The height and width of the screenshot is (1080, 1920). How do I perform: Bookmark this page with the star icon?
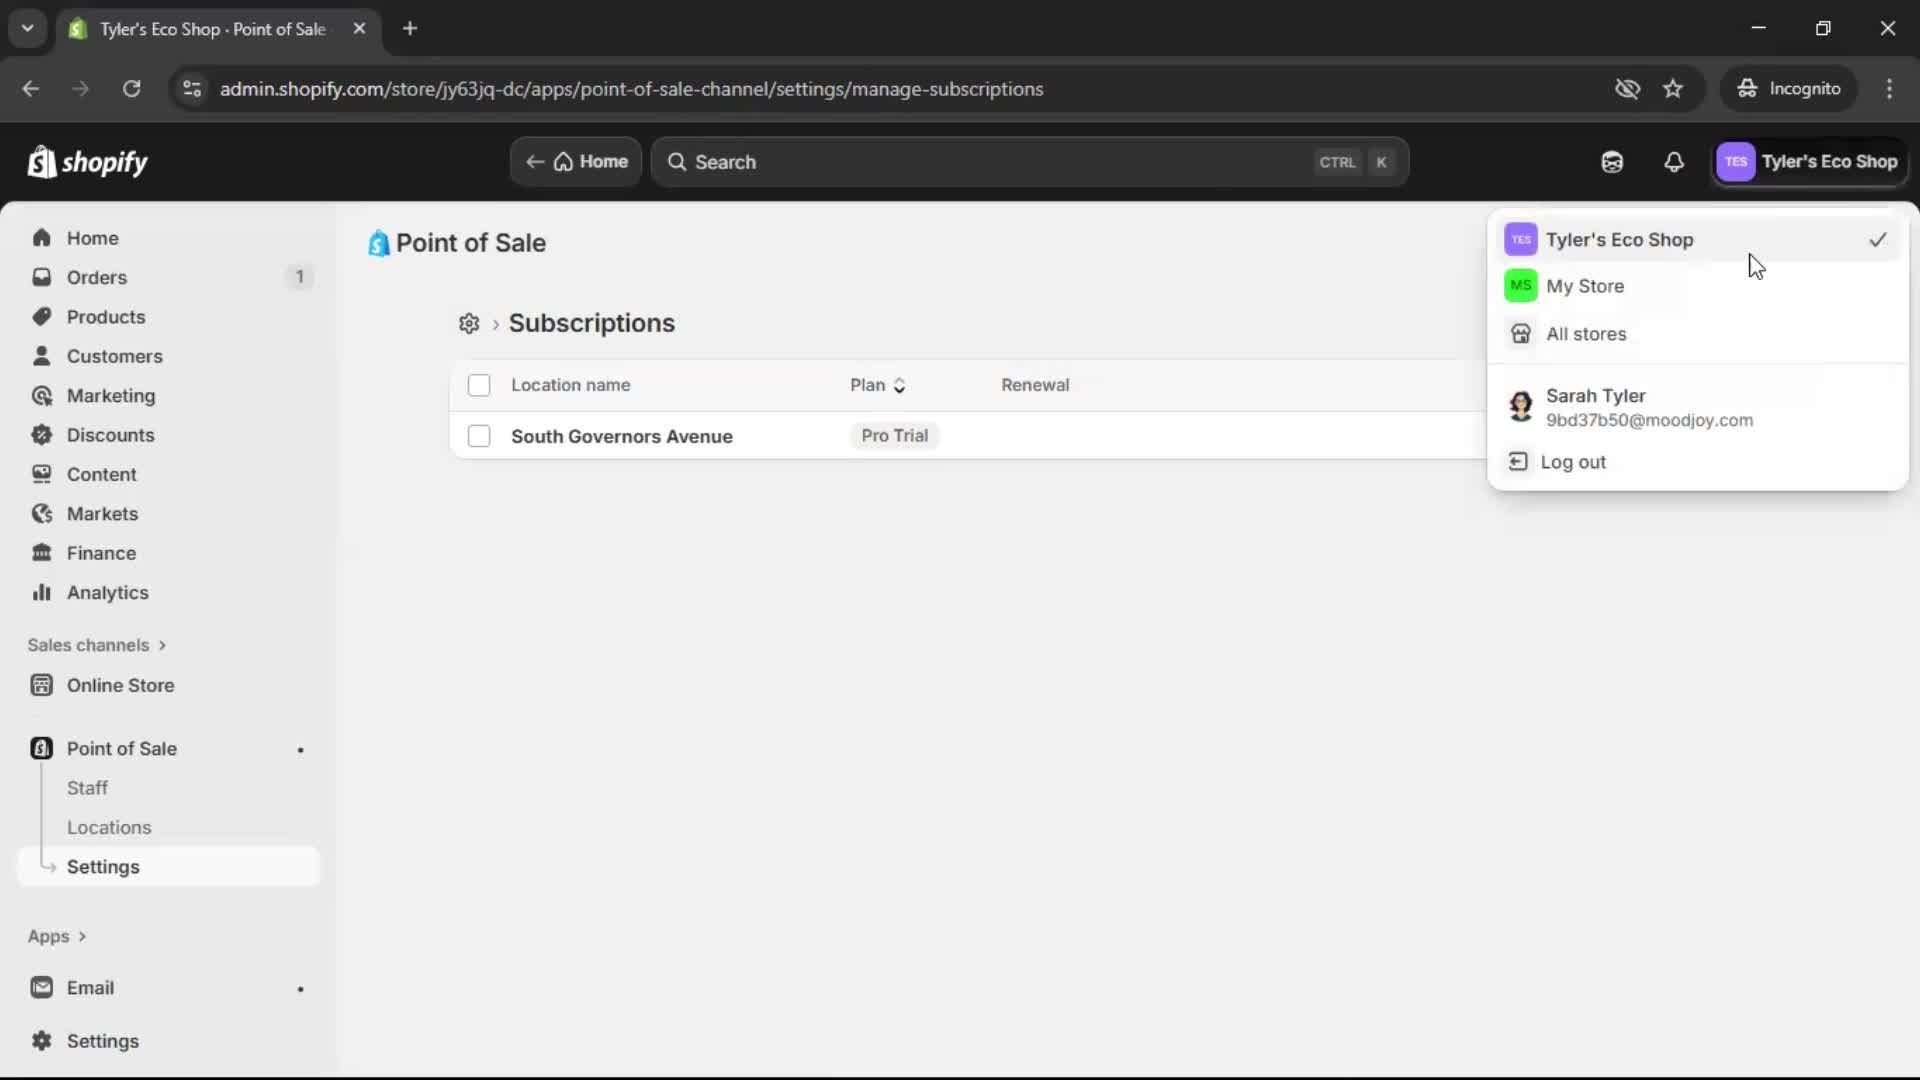pyautogui.click(x=1673, y=89)
